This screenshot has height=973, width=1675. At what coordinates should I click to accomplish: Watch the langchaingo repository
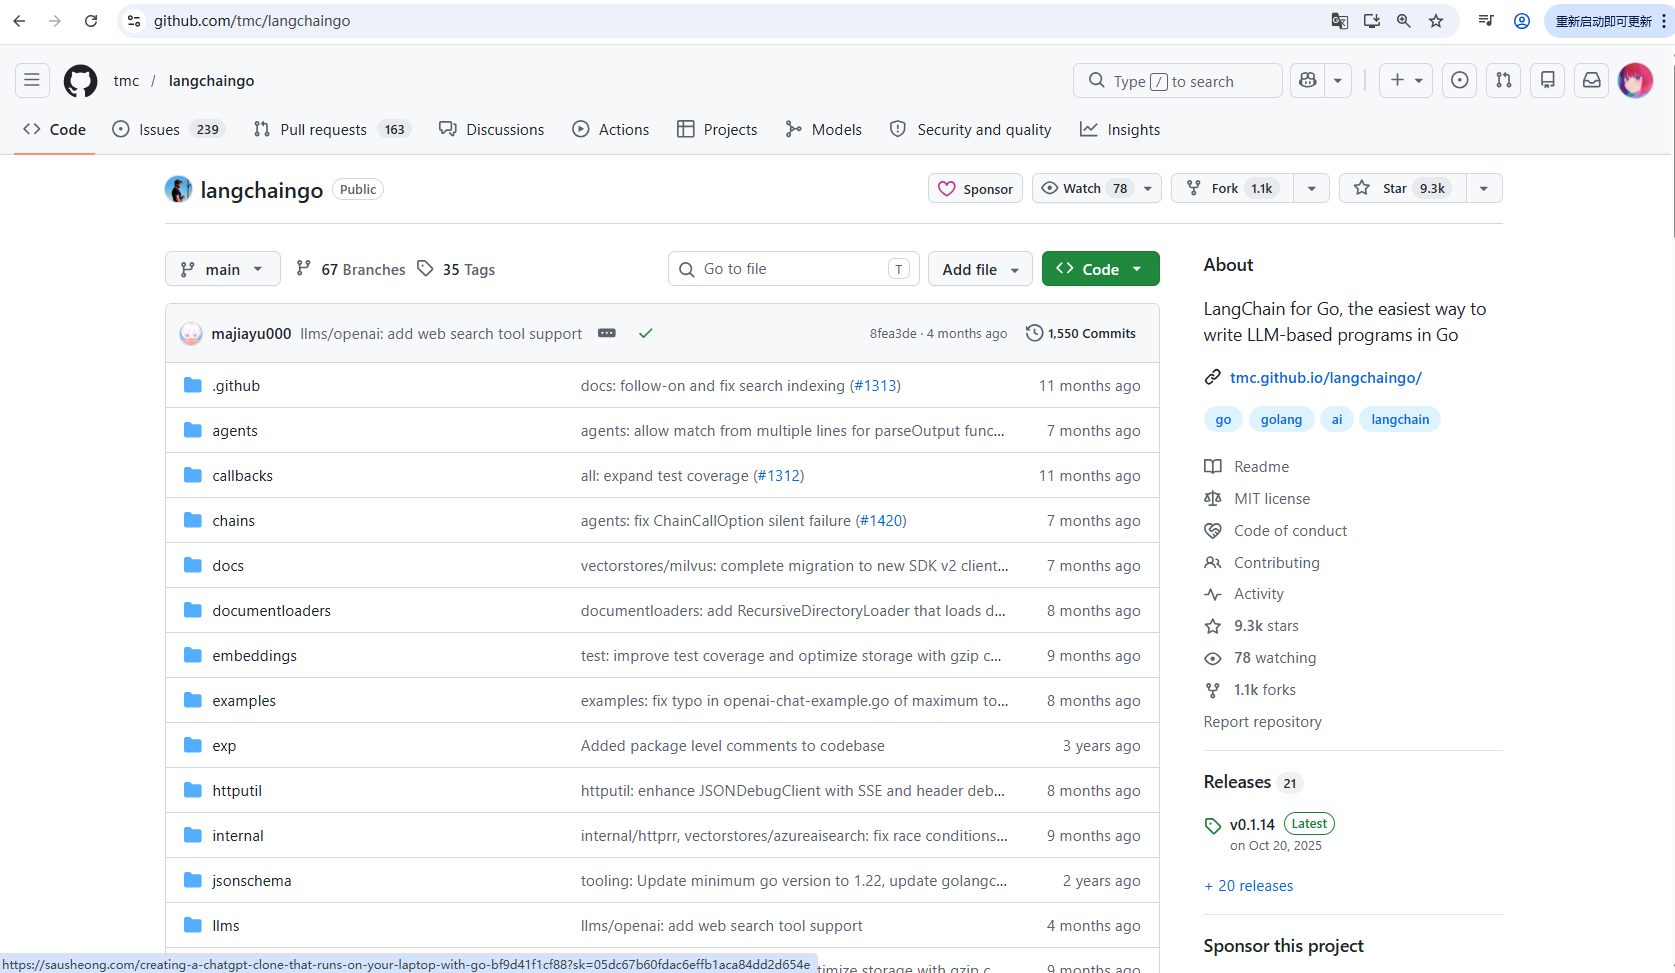pyautogui.click(x=1084, y=189)
